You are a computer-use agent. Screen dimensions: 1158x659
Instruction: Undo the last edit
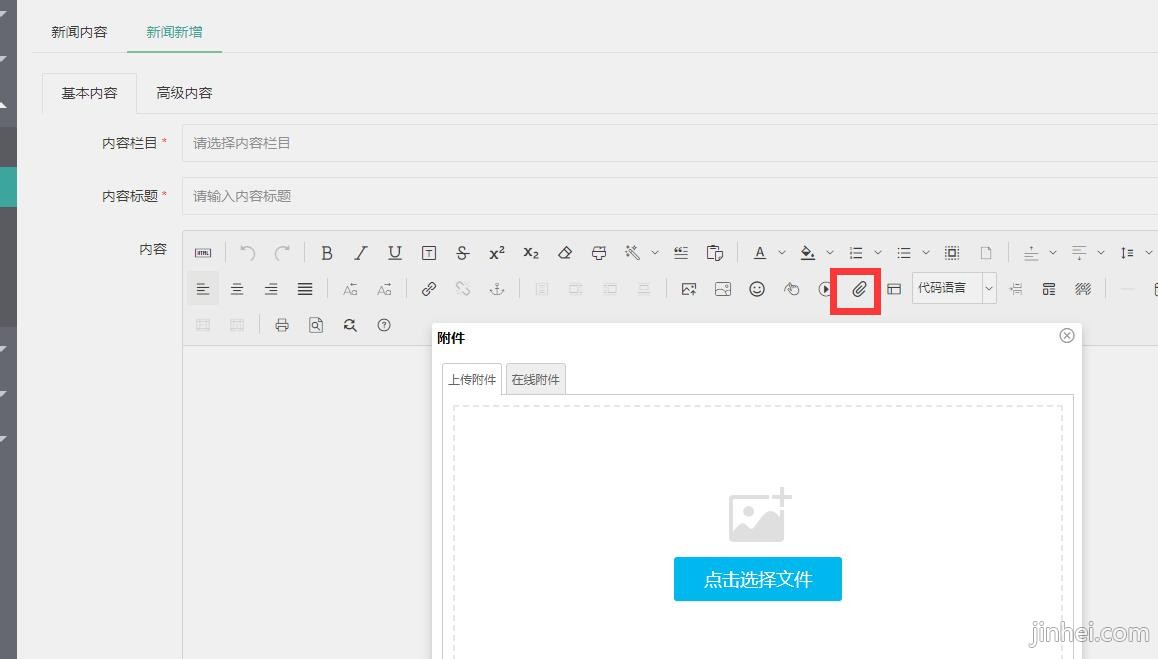247,253
